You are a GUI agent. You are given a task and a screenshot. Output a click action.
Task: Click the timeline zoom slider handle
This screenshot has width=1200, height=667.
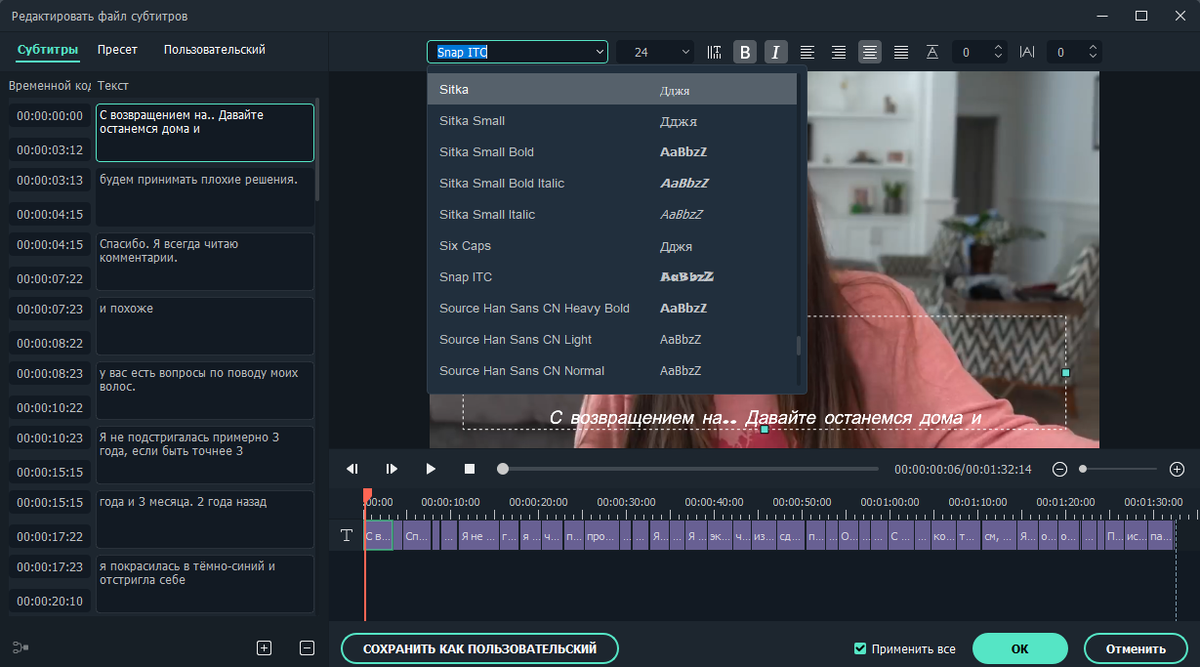pos(1083,469)
